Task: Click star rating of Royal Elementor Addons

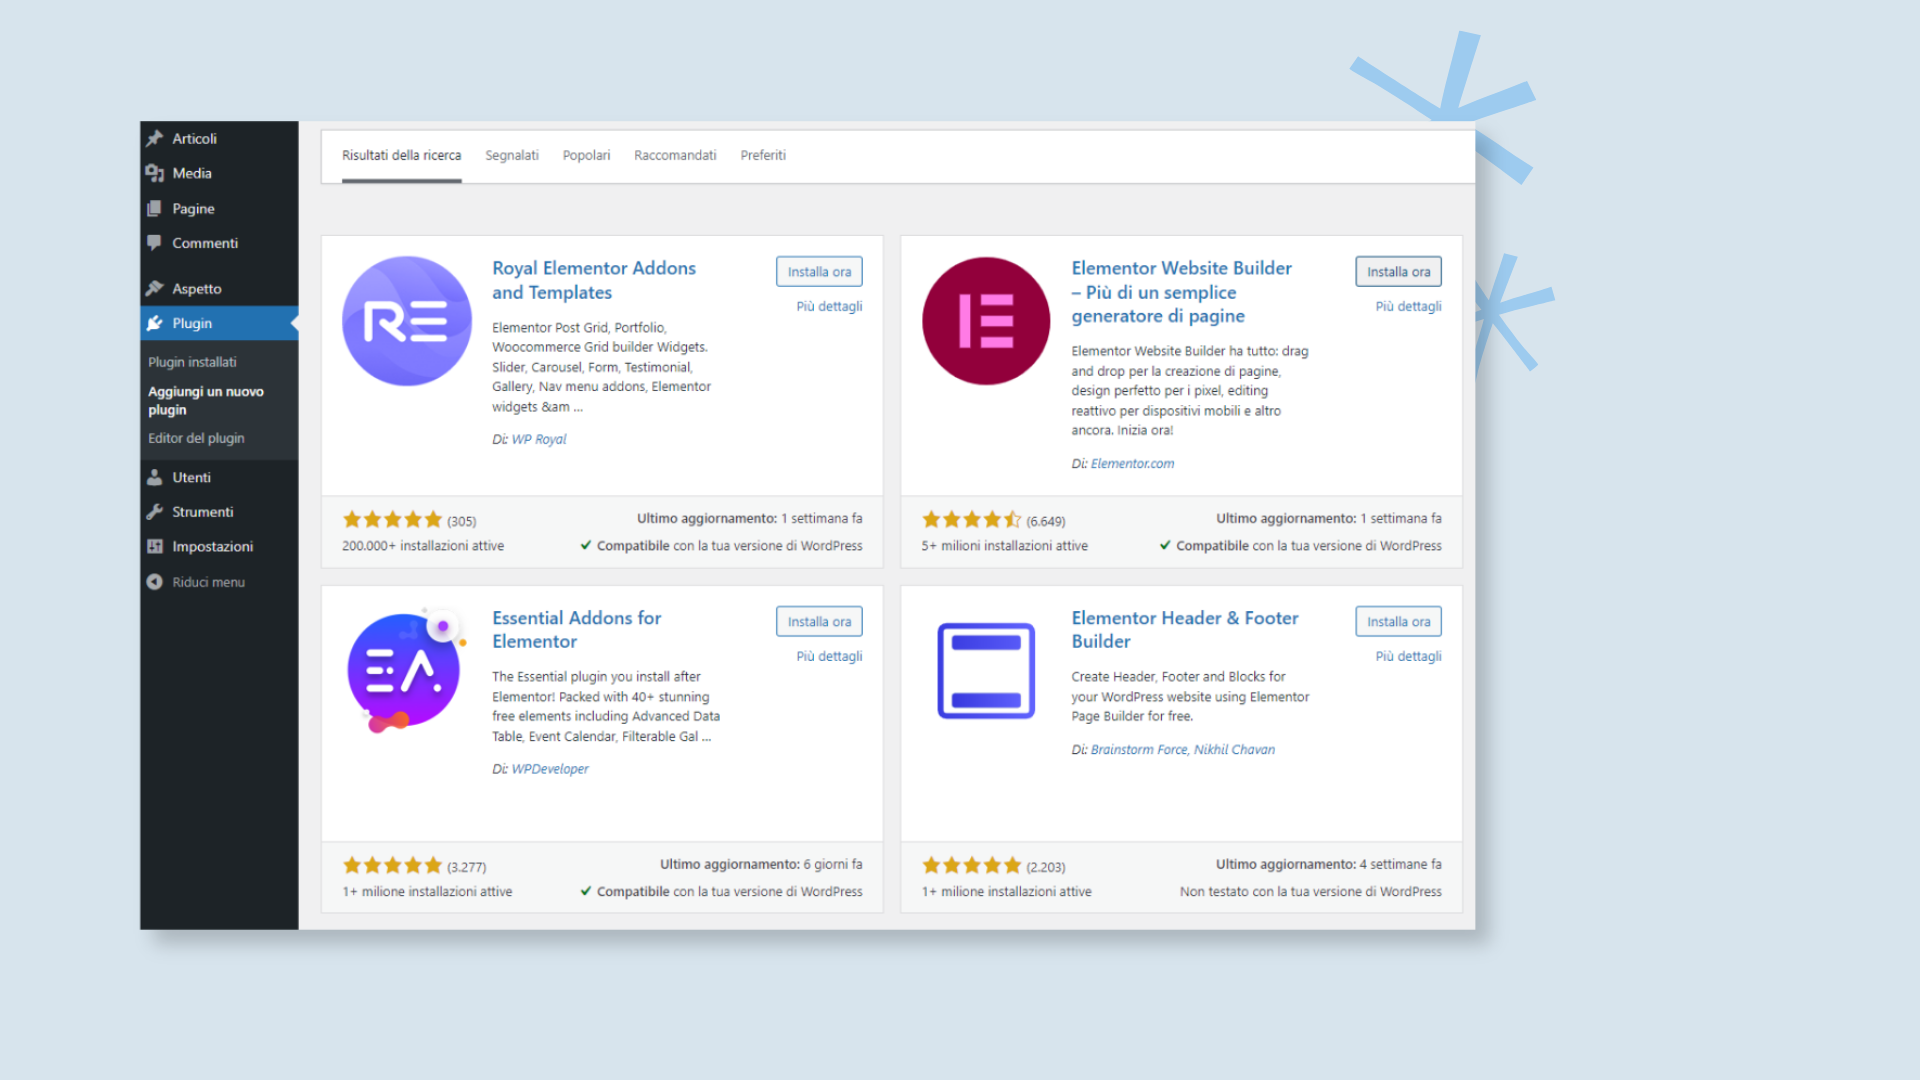Action: [x=392, y=520]
